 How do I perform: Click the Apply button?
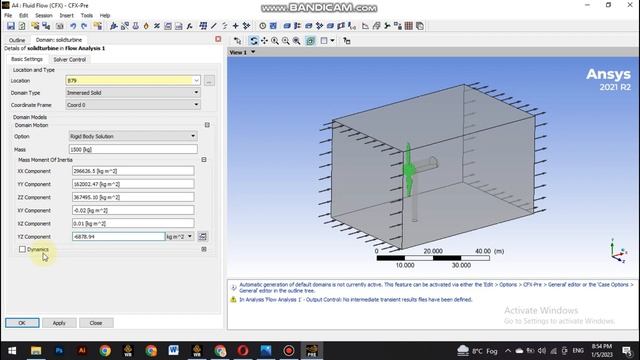pyautogui.click(x=59, y=323)
